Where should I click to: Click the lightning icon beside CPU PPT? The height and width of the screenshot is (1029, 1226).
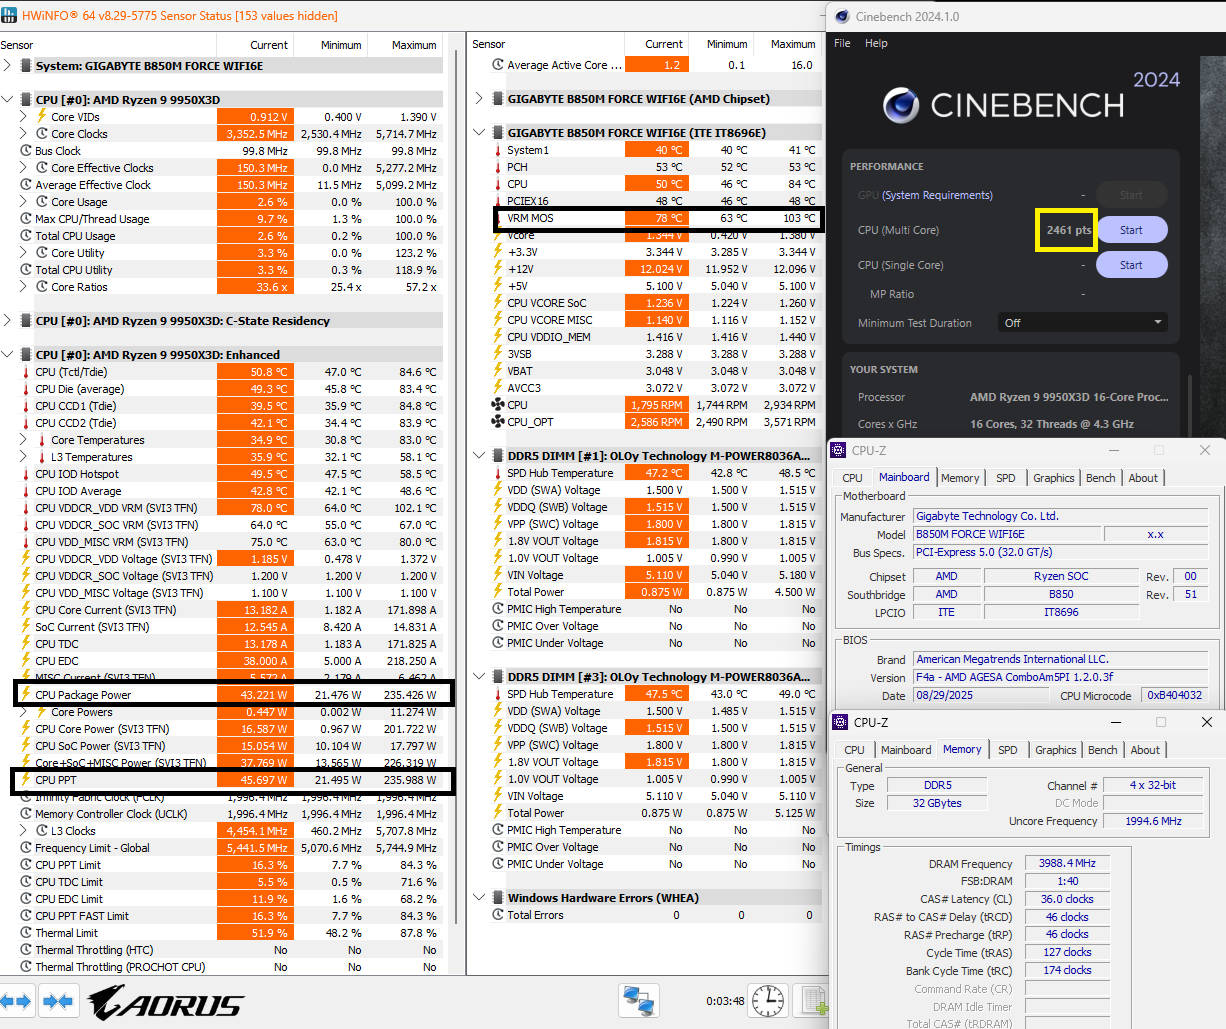click(x=26, y=779)
